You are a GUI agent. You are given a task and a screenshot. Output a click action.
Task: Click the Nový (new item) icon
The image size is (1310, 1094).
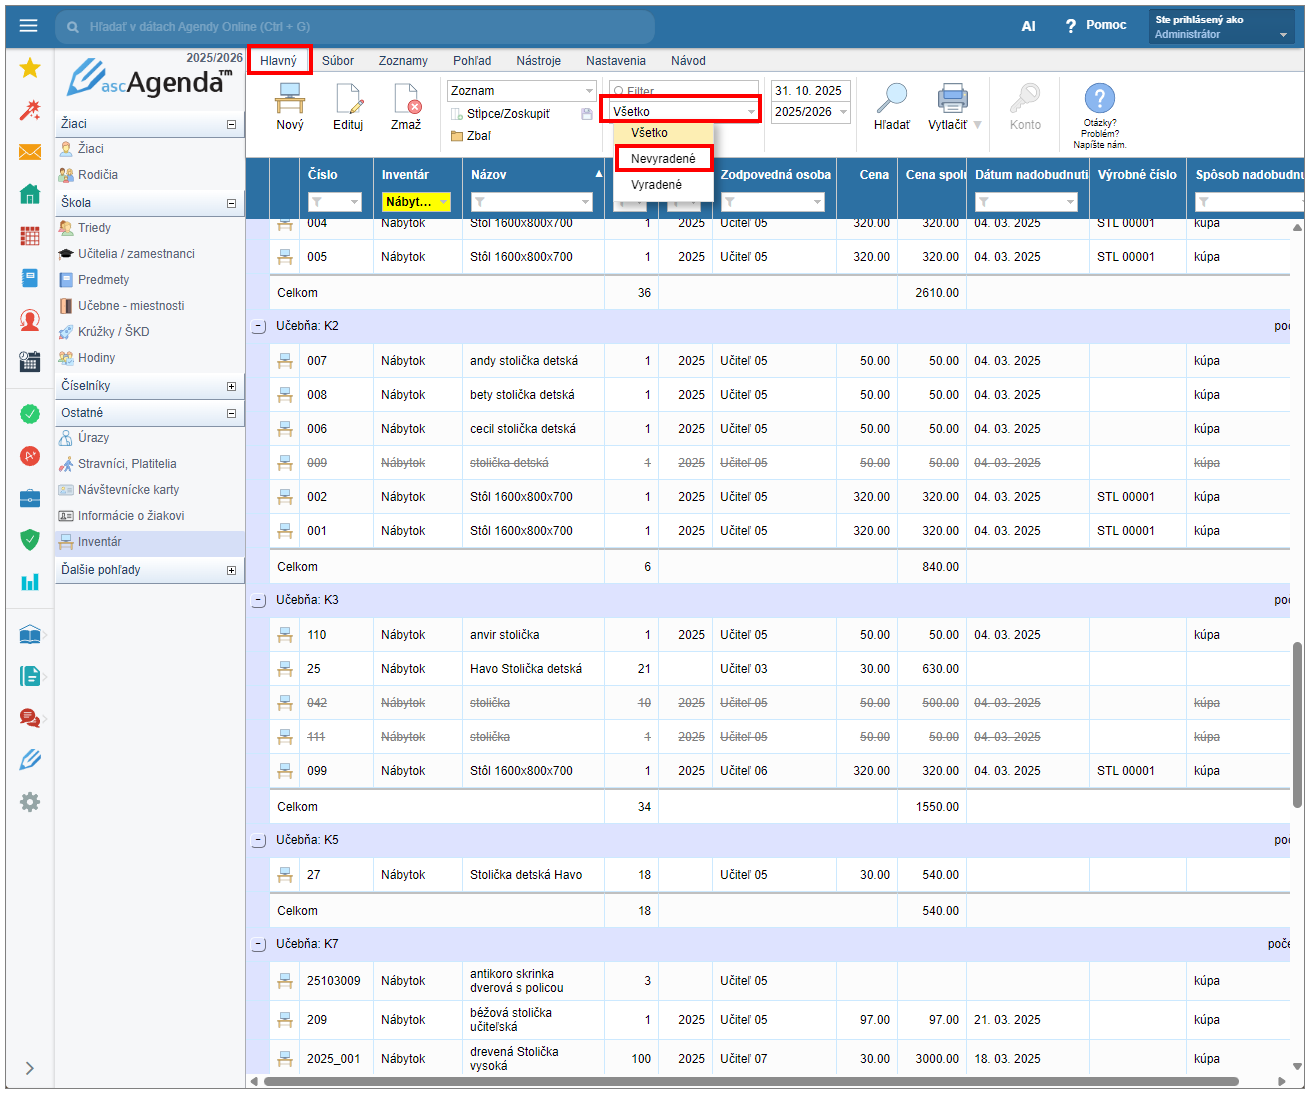(x=290, y=99)
